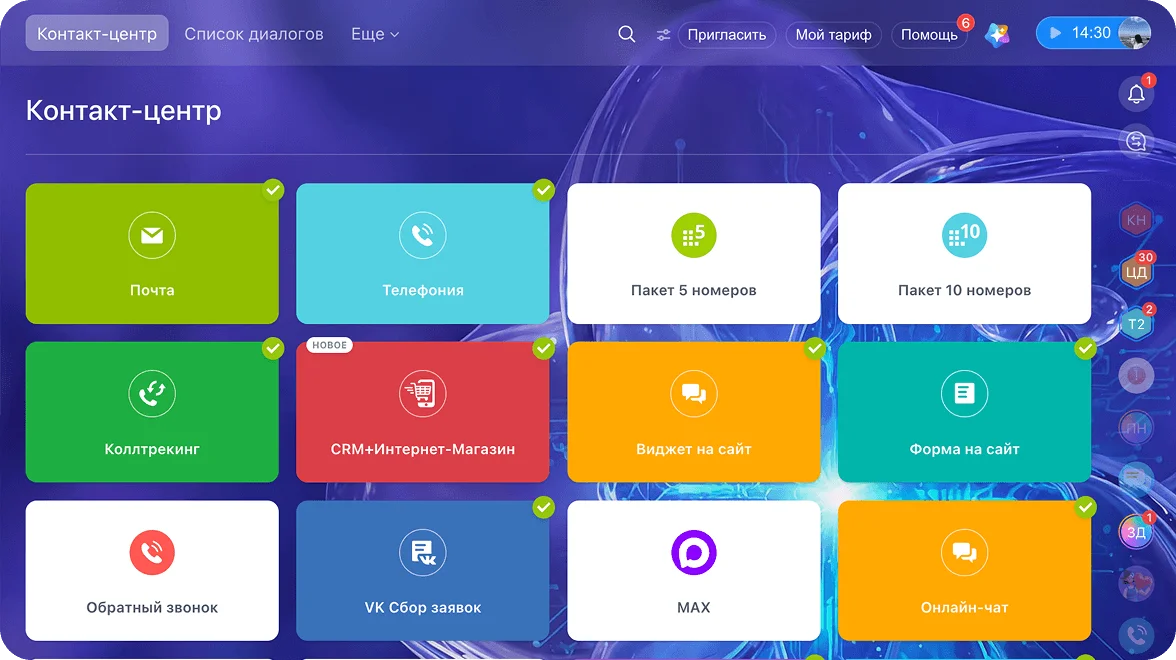Open the search magnifier in the top bar

[x=626, y=34]
